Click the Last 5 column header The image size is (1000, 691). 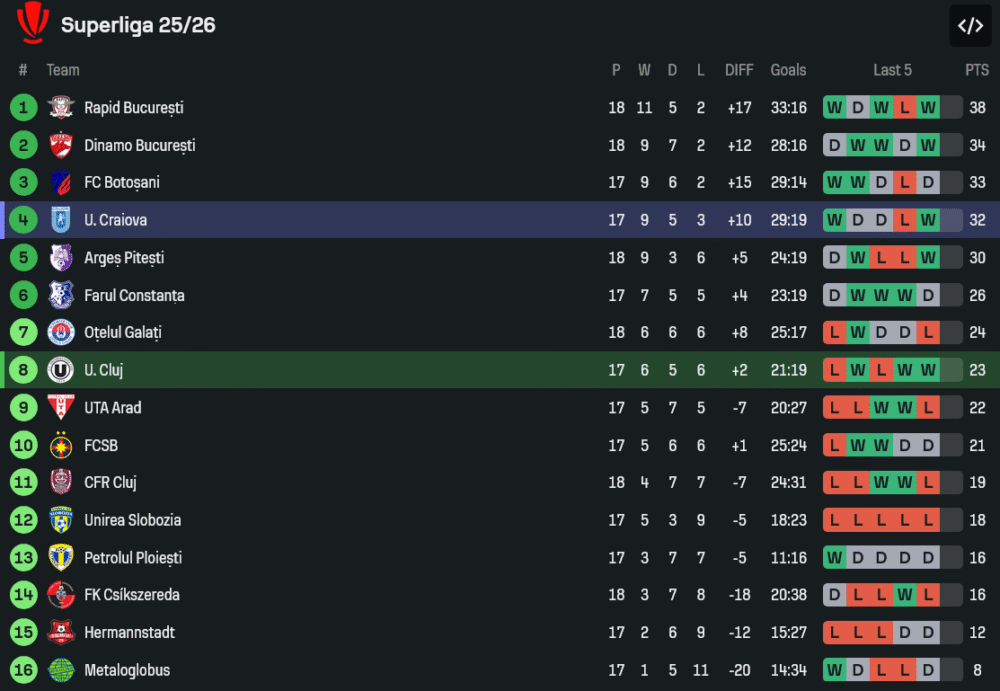click(x=892, y=70)
